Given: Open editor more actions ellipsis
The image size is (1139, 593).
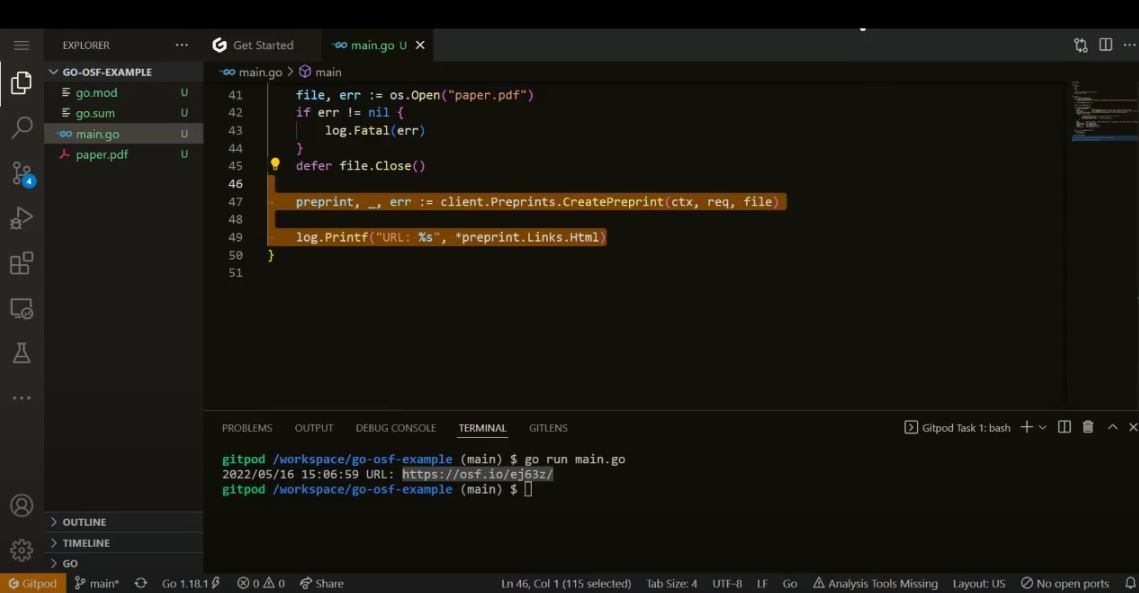Looking at the screenshot, I should click(1130, 45).
